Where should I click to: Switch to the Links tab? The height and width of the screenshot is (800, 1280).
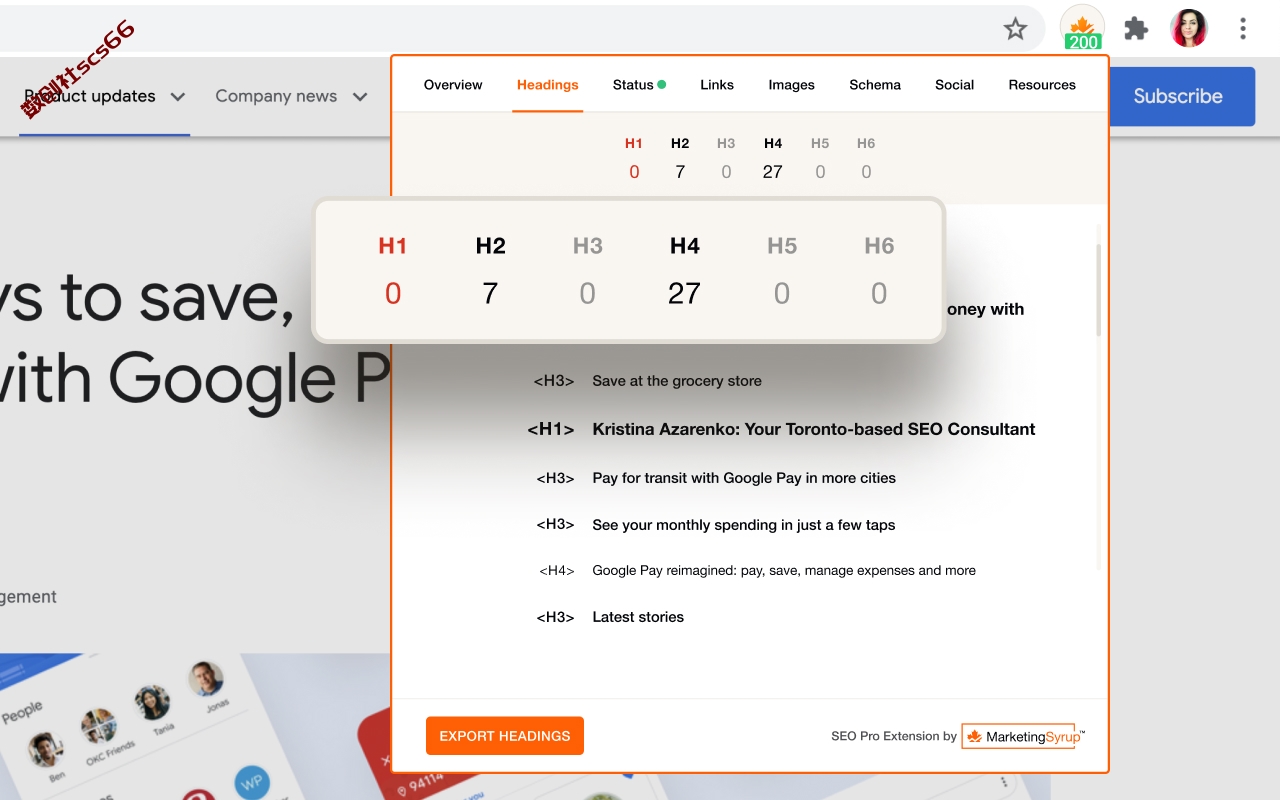coord(717,85)
